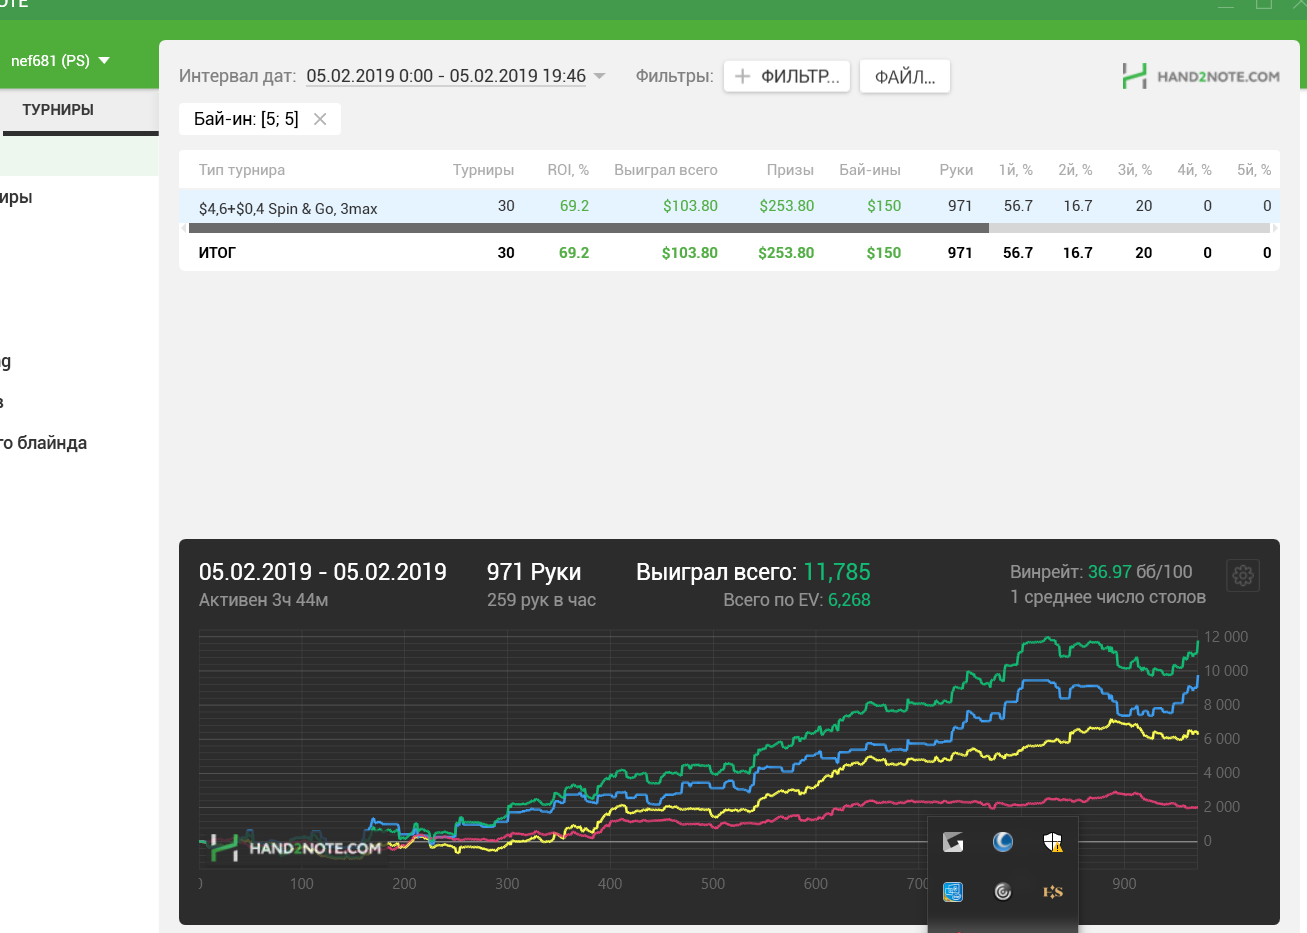Image resolution: width=1307 pixels, height=933 pixels.
Task: Click the 259 рук в час label
Action: tap(541, 600)
